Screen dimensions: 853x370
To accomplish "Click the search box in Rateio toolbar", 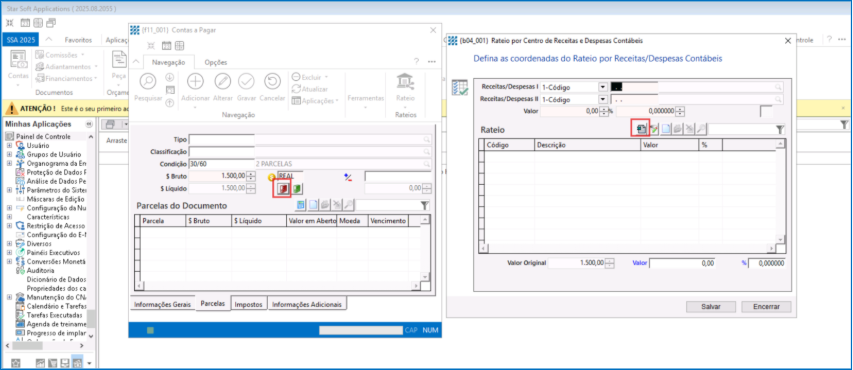I will [740, 130].
